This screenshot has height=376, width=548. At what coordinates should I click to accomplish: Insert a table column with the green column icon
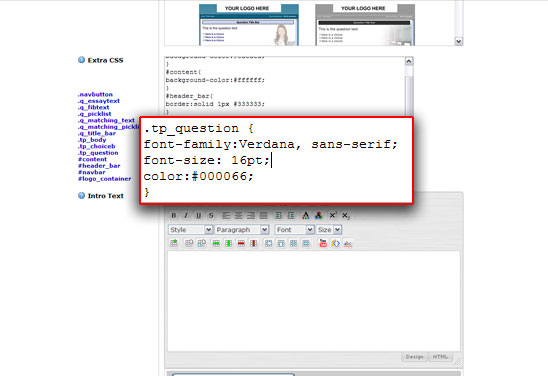(x=229, y=243)
